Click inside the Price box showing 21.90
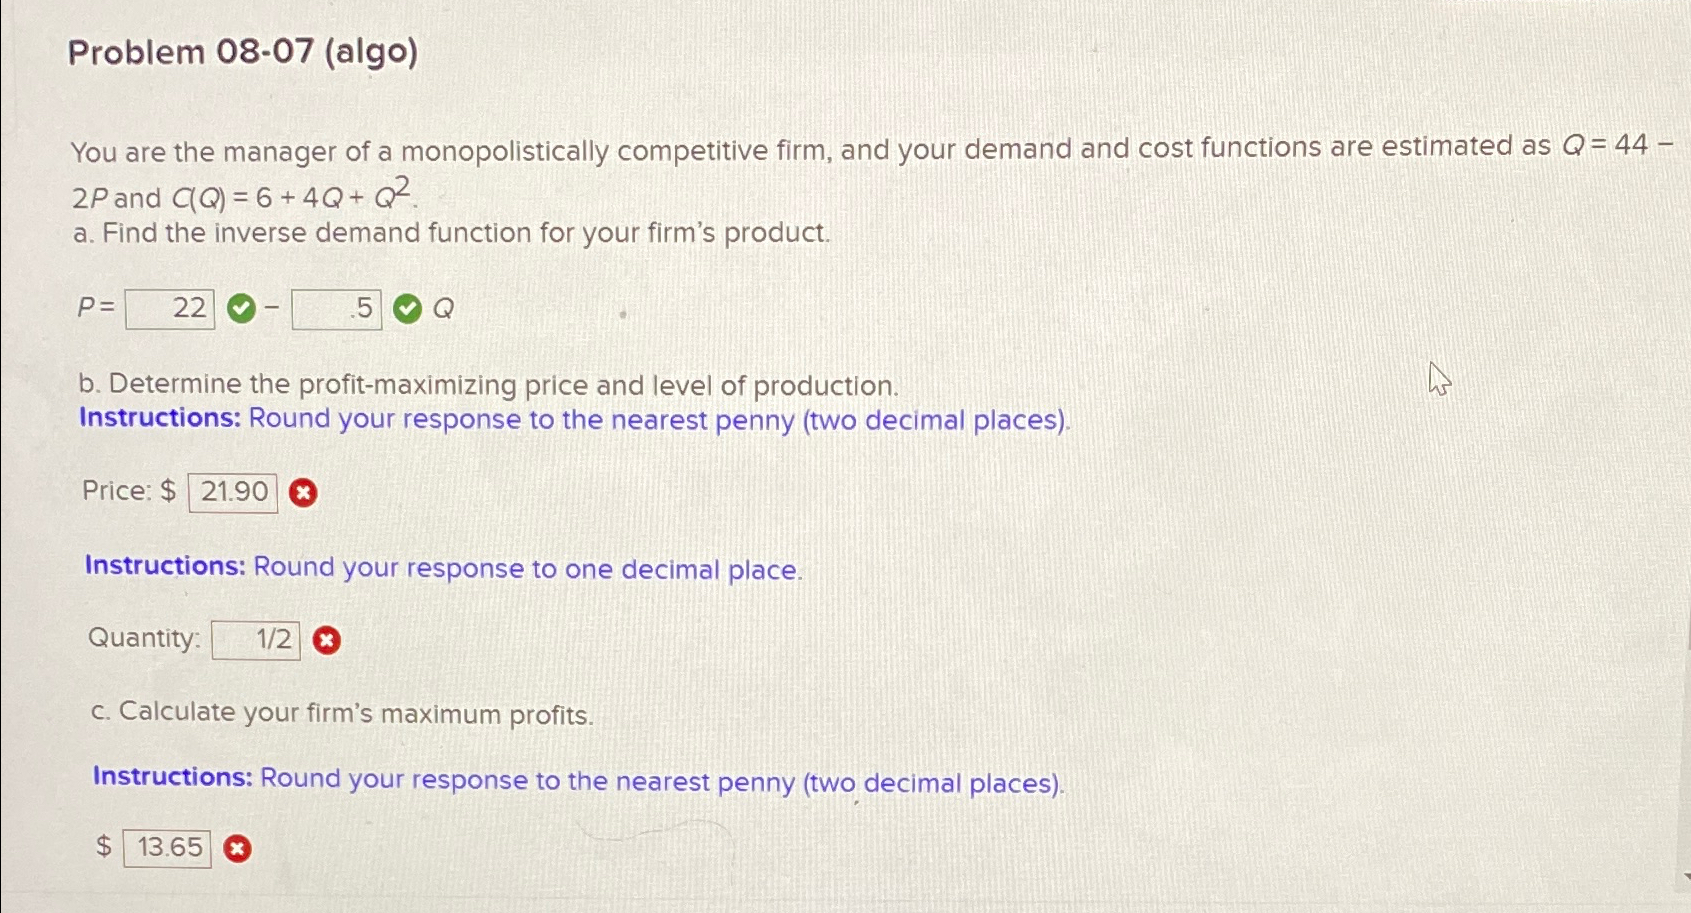 pos(232,491)
